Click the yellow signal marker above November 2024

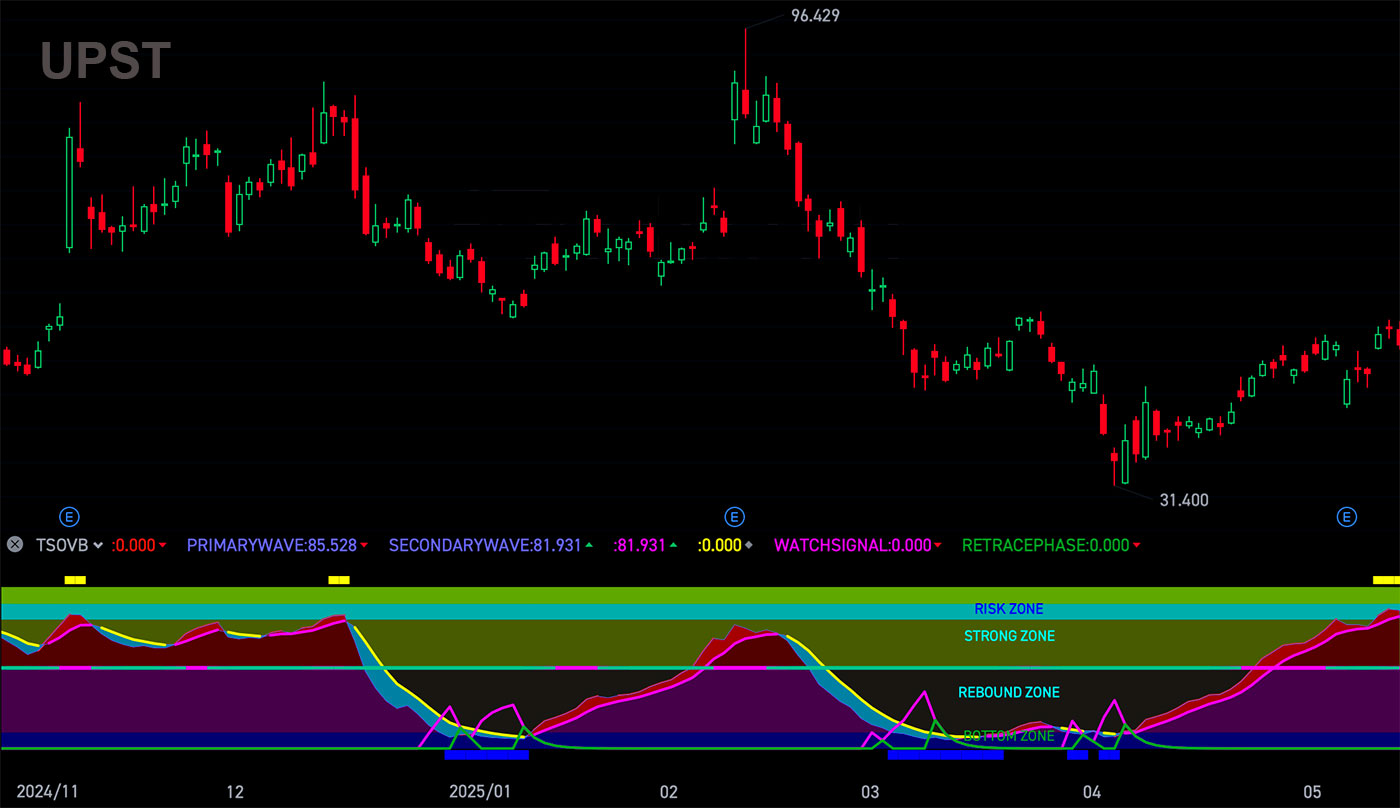click(75, 580)
